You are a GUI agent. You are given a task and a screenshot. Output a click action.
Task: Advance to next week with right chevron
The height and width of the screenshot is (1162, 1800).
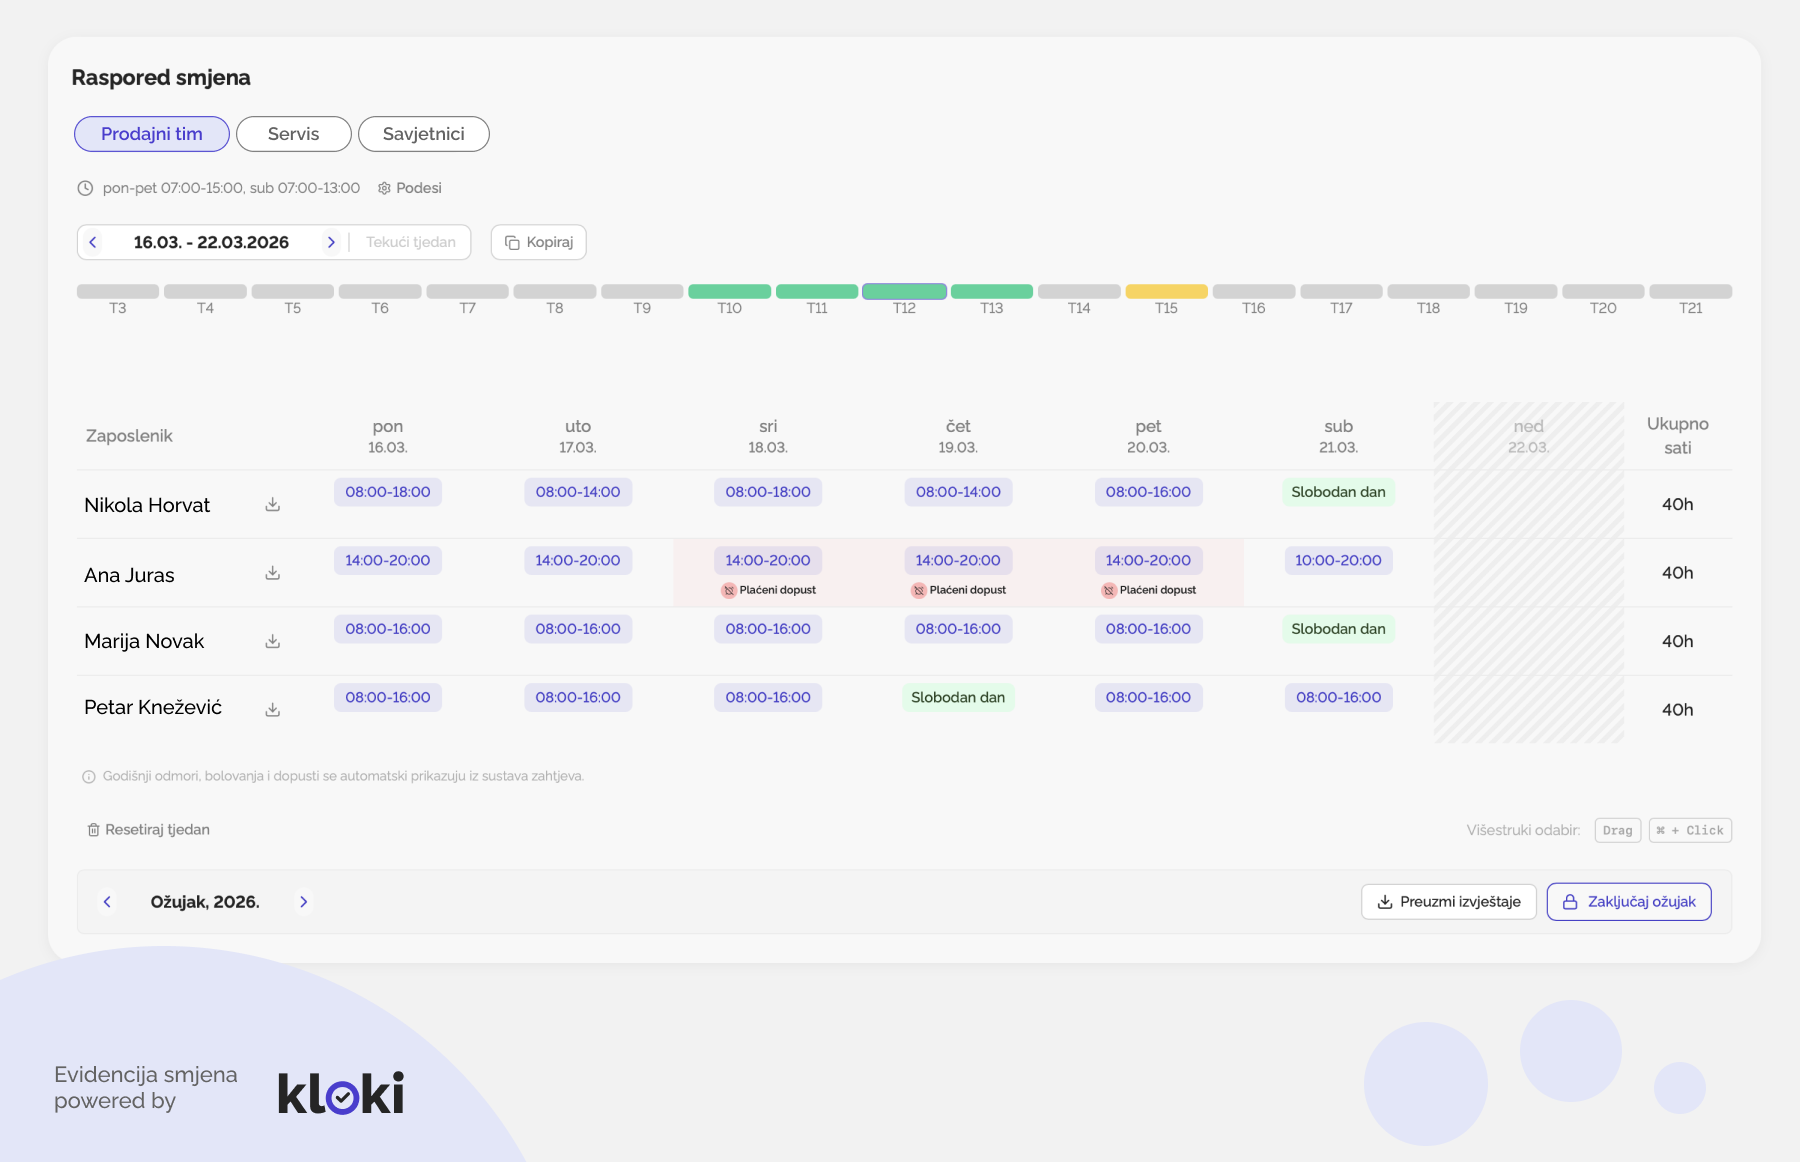point(331,242)
